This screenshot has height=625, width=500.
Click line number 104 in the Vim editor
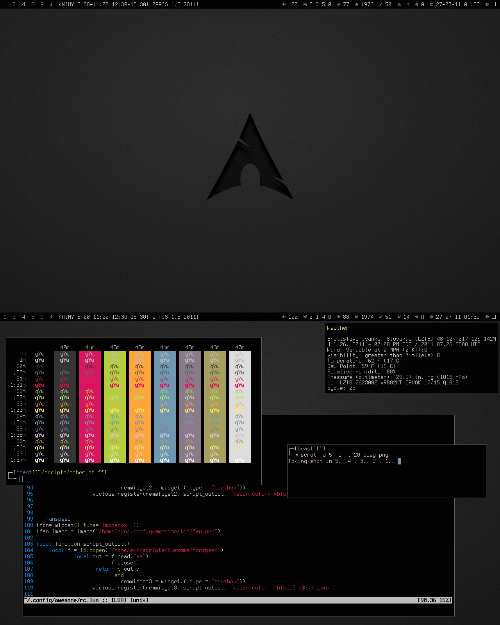[29, 550]
